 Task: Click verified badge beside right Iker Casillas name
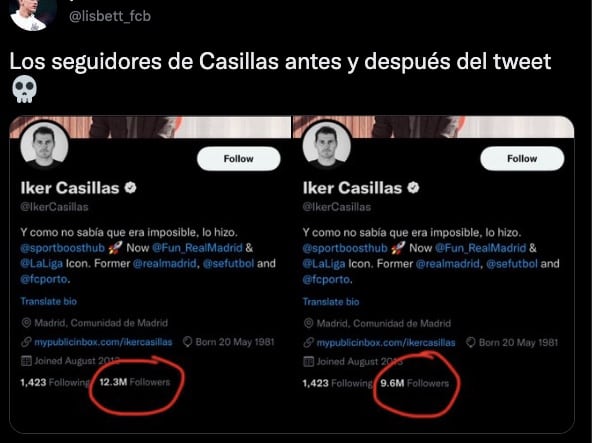pyautogui.click(x=413, y=187)
